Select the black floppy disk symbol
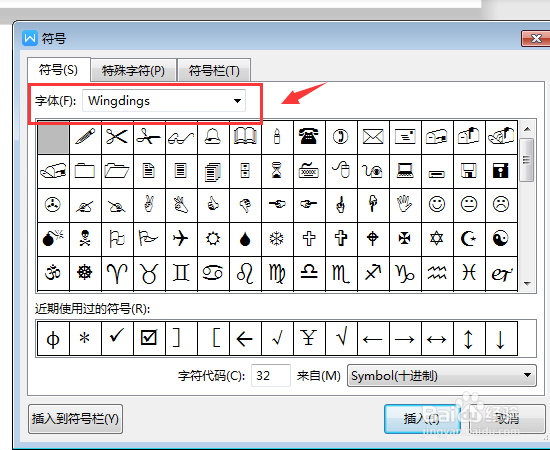This screenshot has height=450, width=550. (x=501, y=171)
